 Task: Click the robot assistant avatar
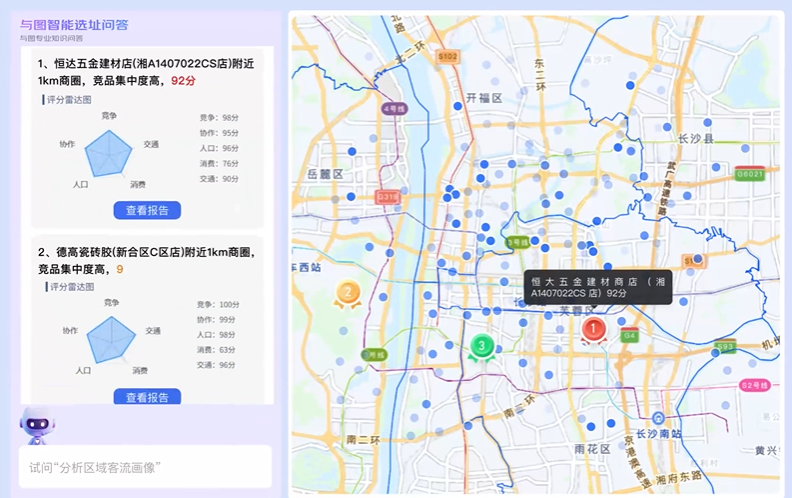[x=38, y=425]
